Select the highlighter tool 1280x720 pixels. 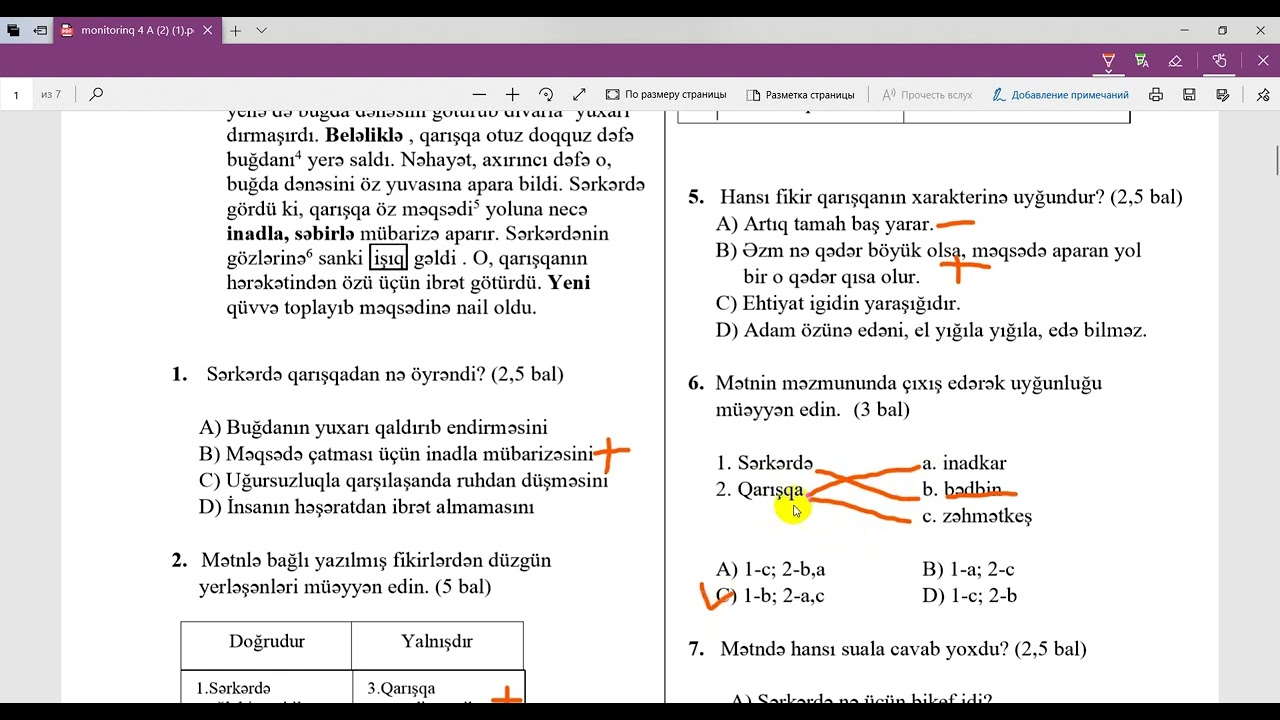tap(1142, 61)
